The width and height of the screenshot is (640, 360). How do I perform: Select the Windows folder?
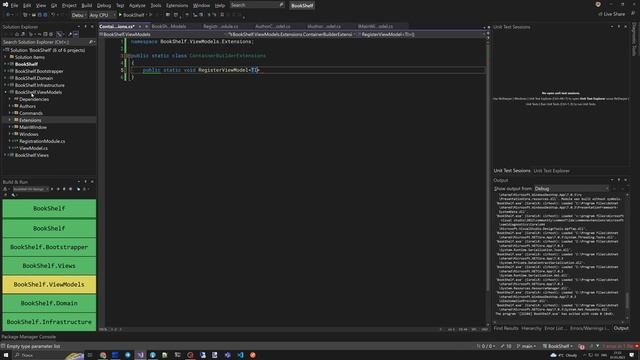[29, 134]
